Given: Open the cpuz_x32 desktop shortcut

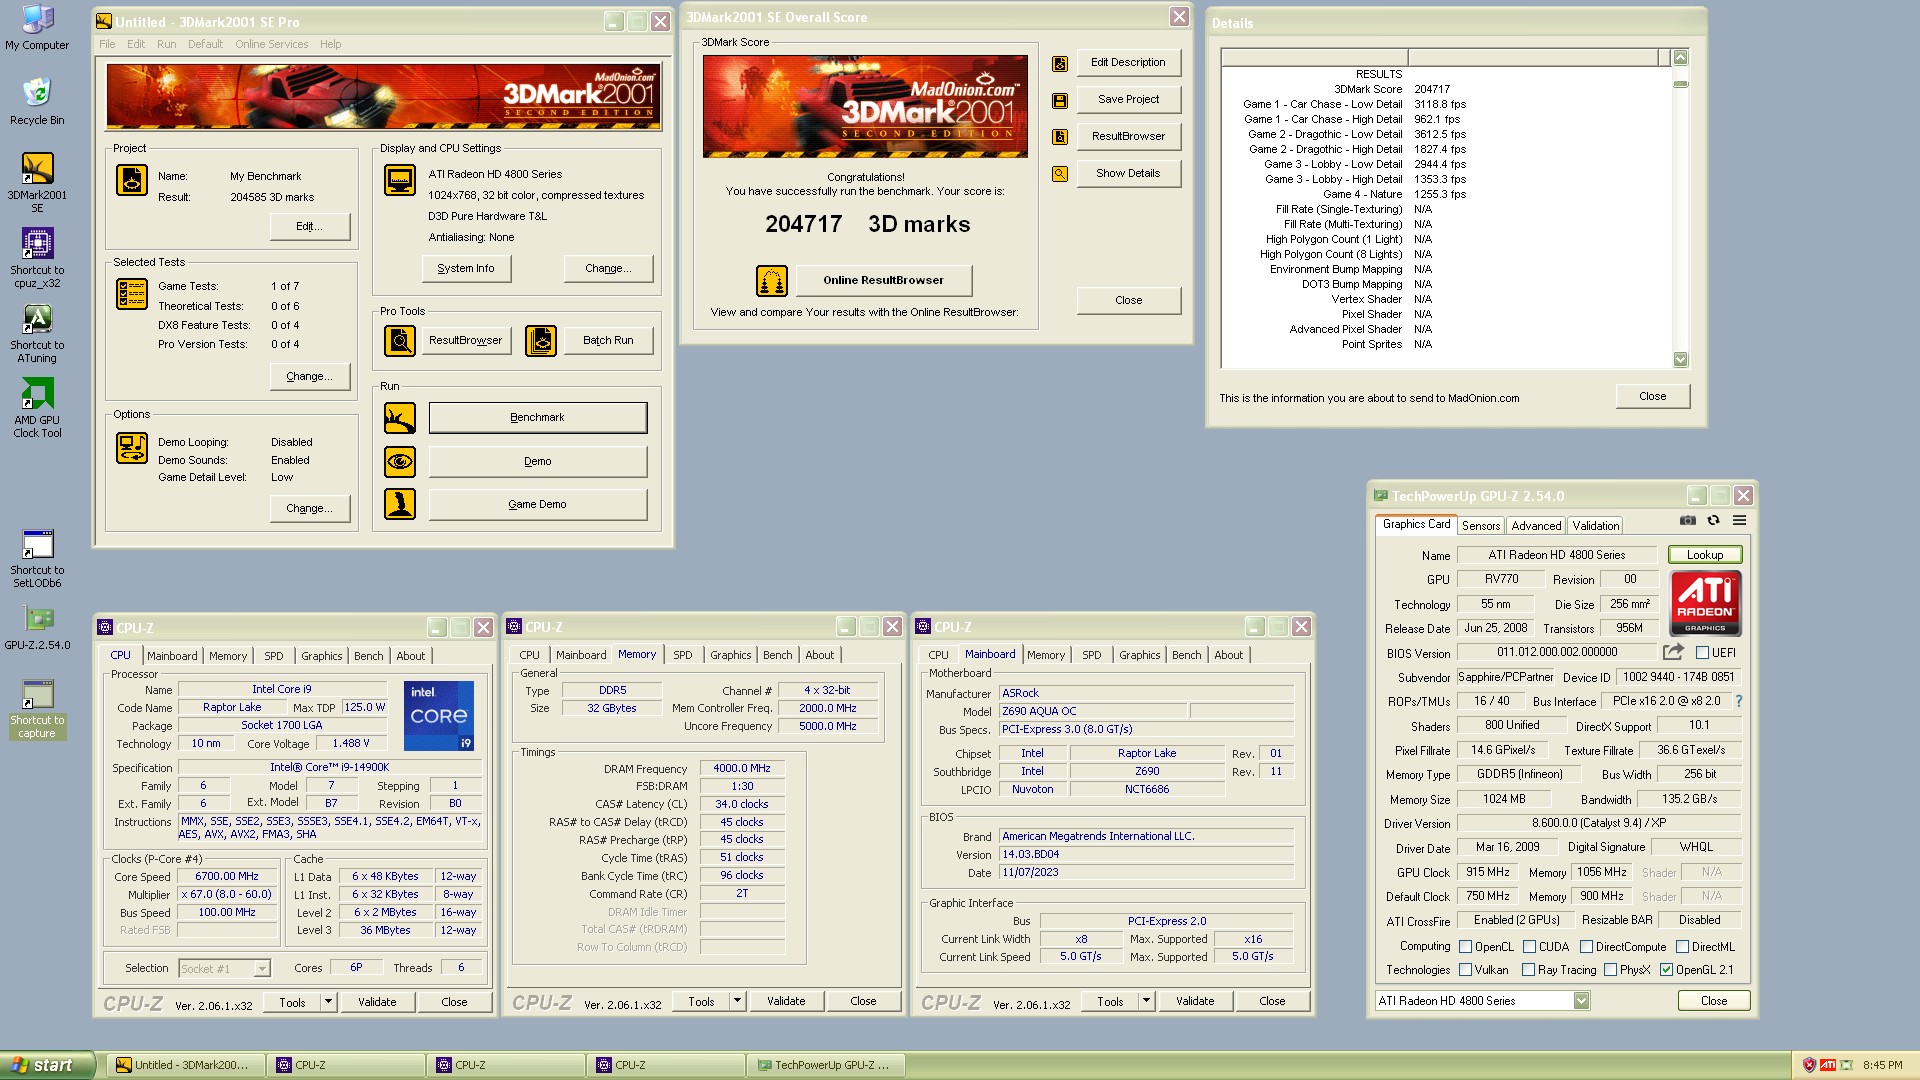Looking at the screenshot, I should tap(37, 258).
